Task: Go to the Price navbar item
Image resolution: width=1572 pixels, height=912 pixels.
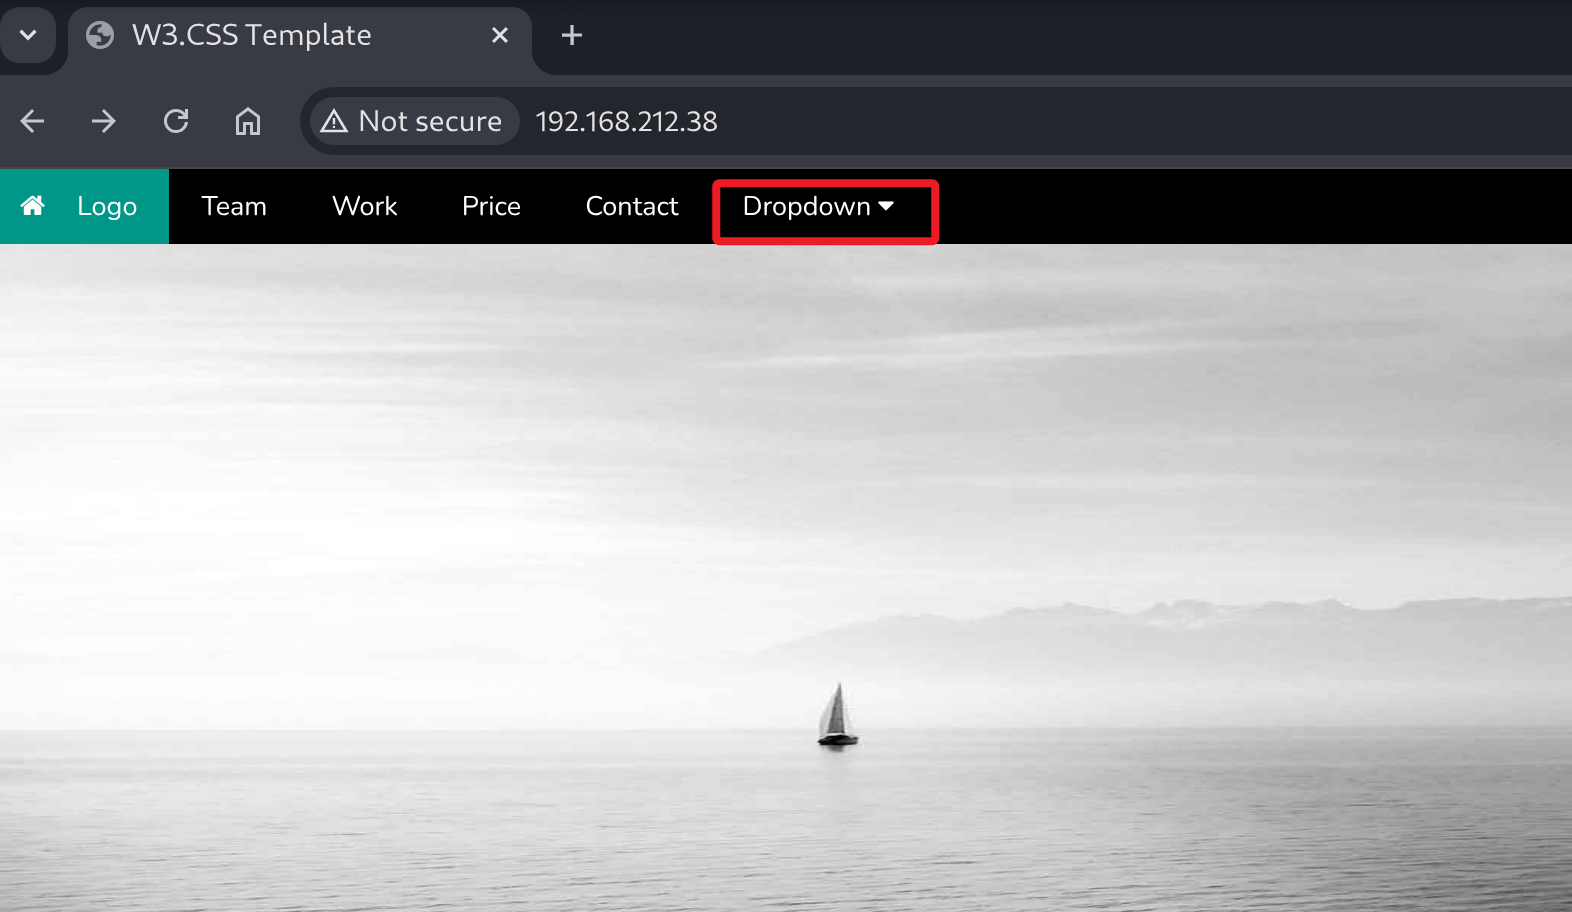Action: tap(491, 207)
